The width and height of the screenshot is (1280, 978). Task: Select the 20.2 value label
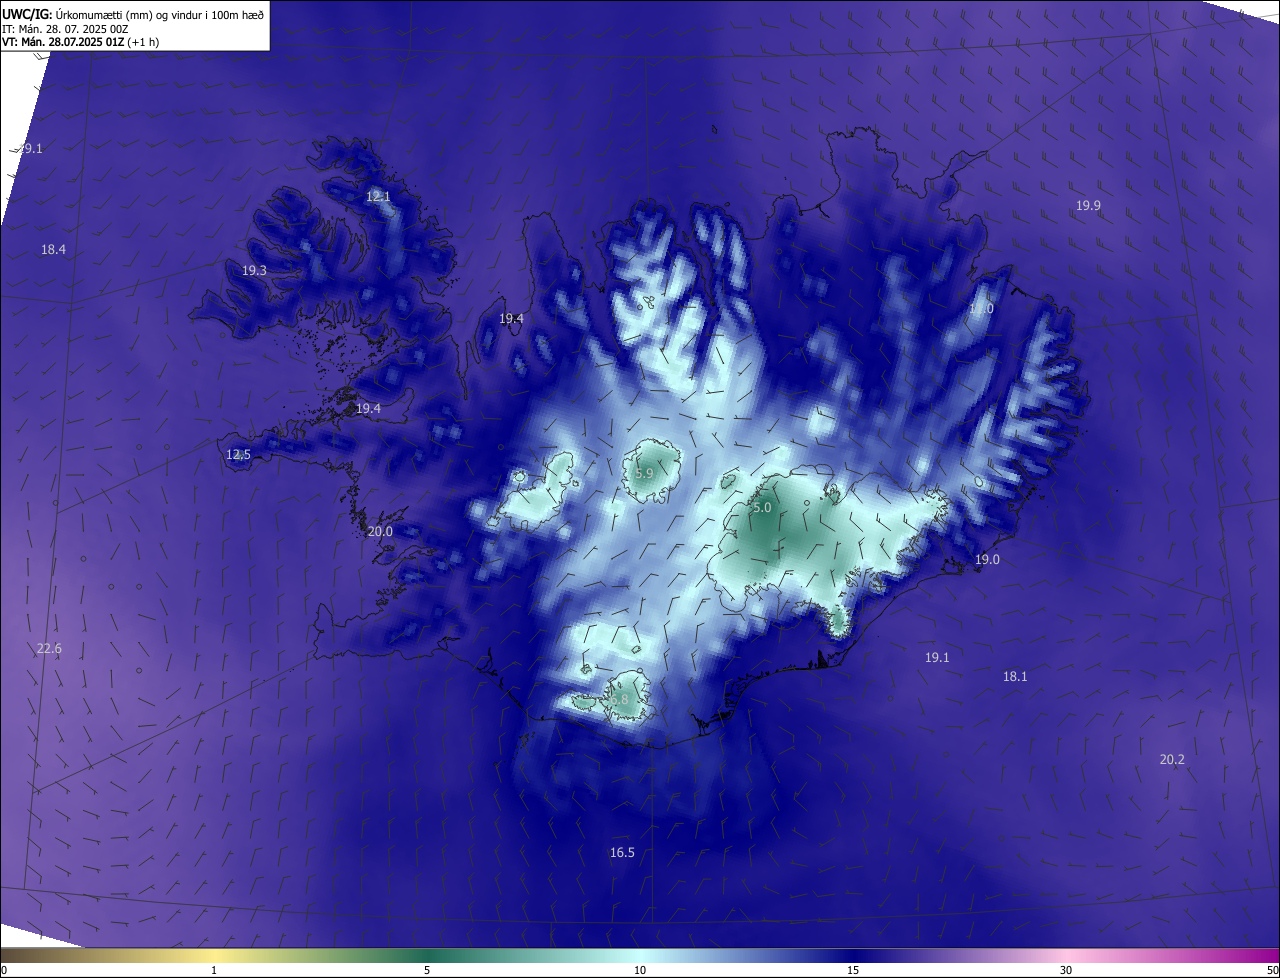pos(1172,760)
